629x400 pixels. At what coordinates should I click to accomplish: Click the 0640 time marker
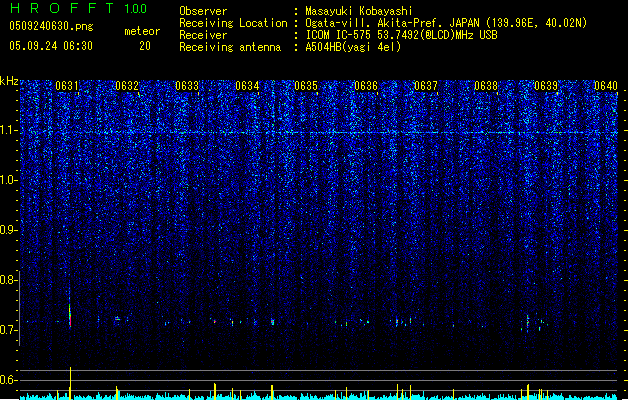606,86
